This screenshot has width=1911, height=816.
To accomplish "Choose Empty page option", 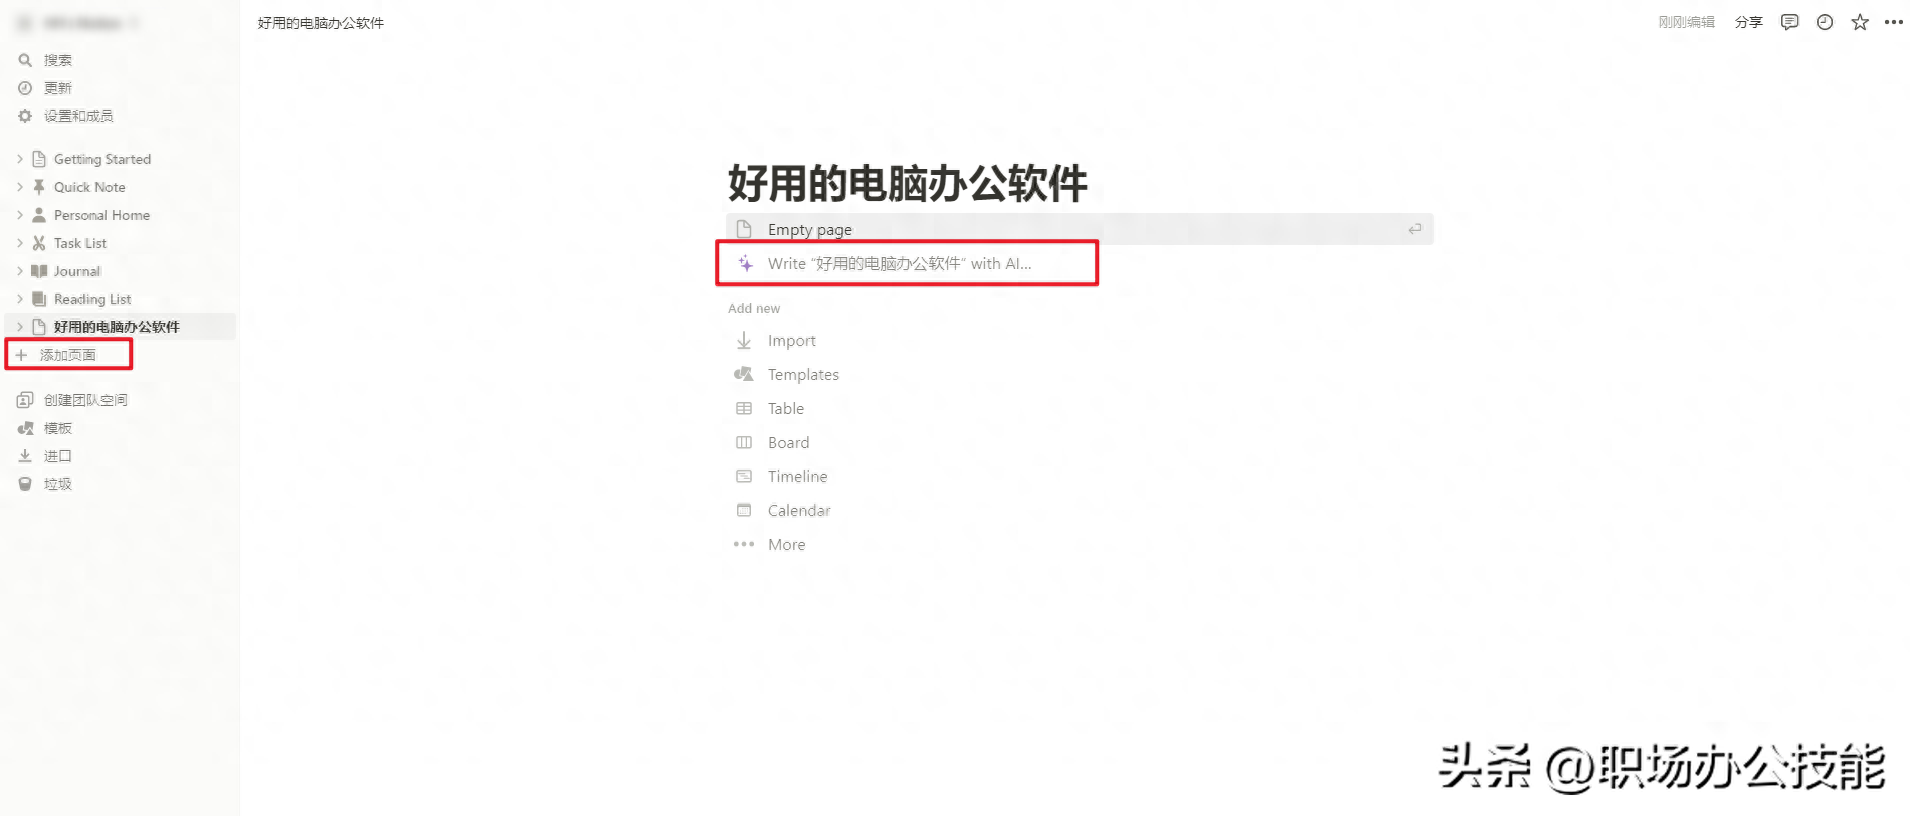I will click(x=1079, y=229).
